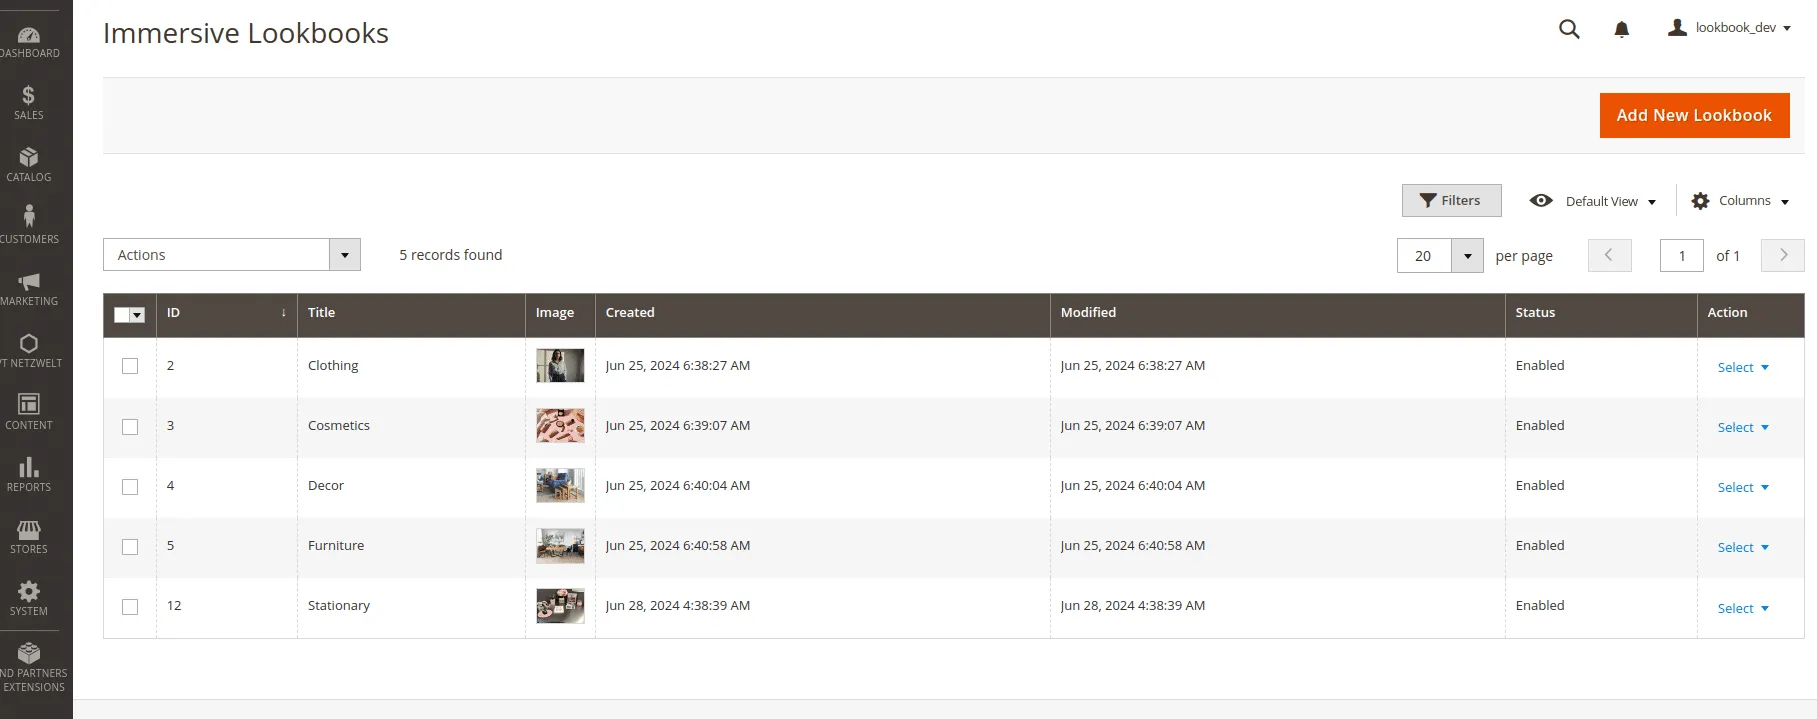Open the per page size dropdown
Viewport: 1817px width, 719px height.
pos(1467,256)
